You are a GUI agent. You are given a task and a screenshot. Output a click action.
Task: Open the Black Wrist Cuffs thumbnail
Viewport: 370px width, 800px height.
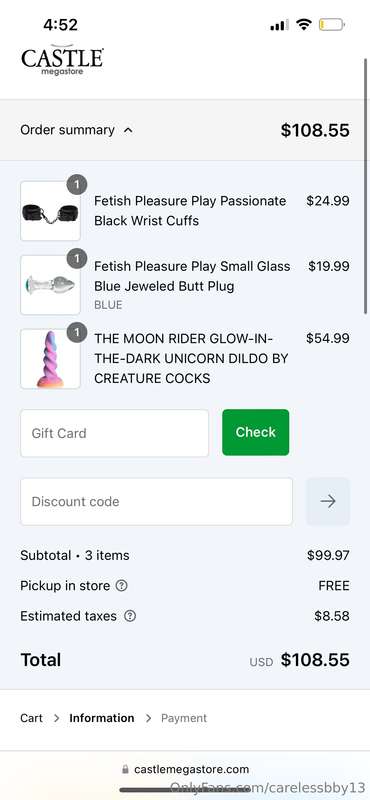pos(51,211)
